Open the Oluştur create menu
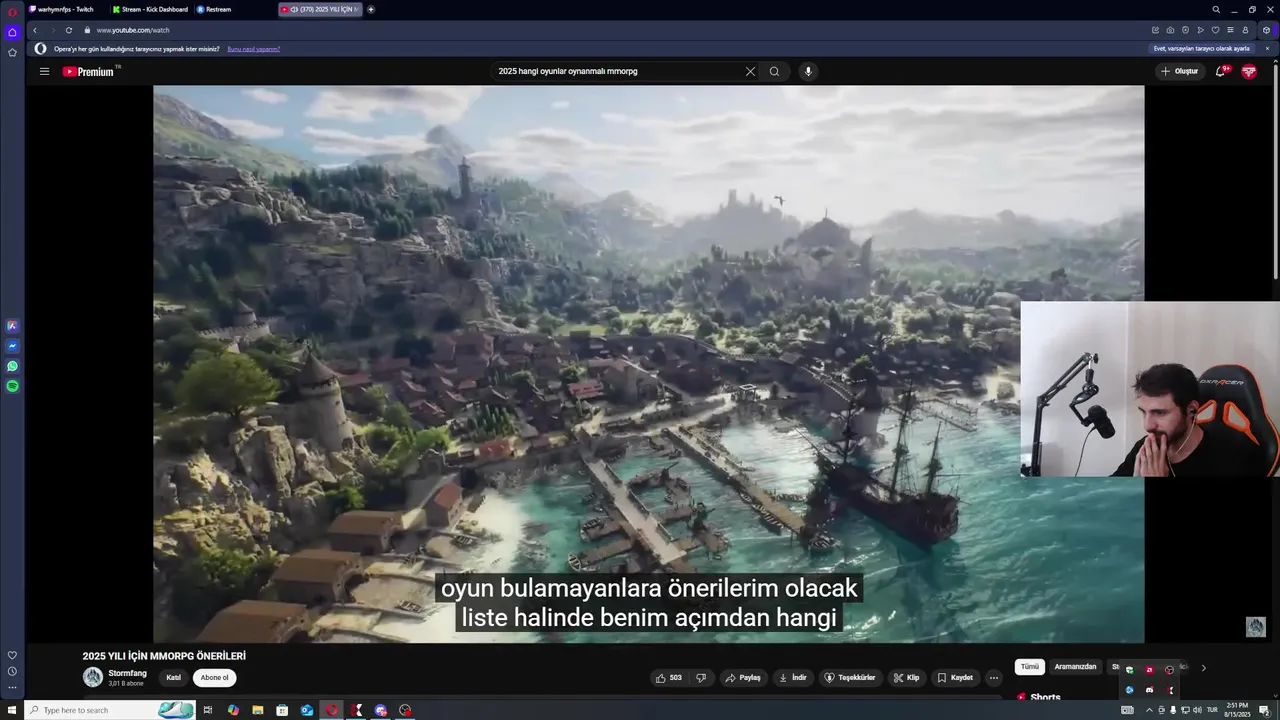Screen dimensions: 1280x720 pyautogui.click(x=1179, y=71)
